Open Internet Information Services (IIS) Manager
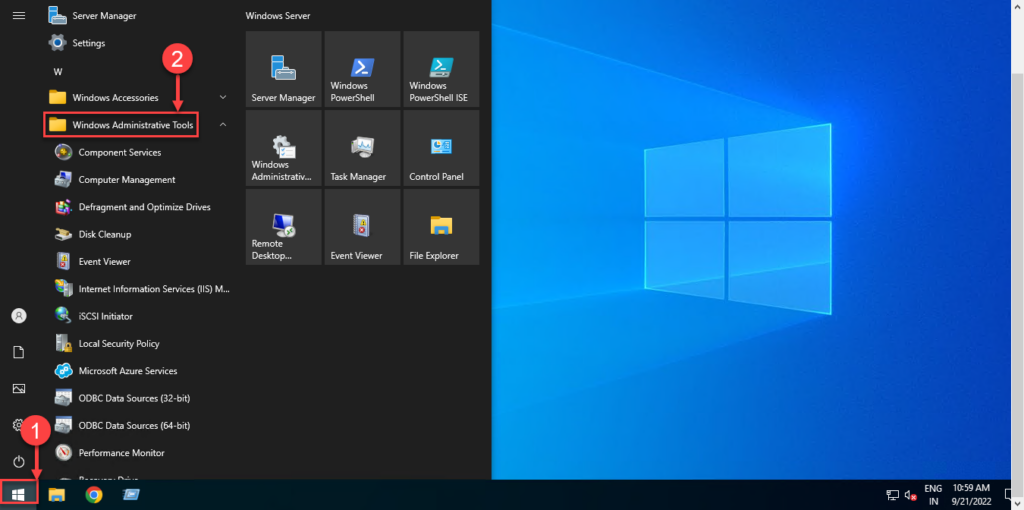Image resolution: width=1024 pixels, height=510 pixels. 140,289
